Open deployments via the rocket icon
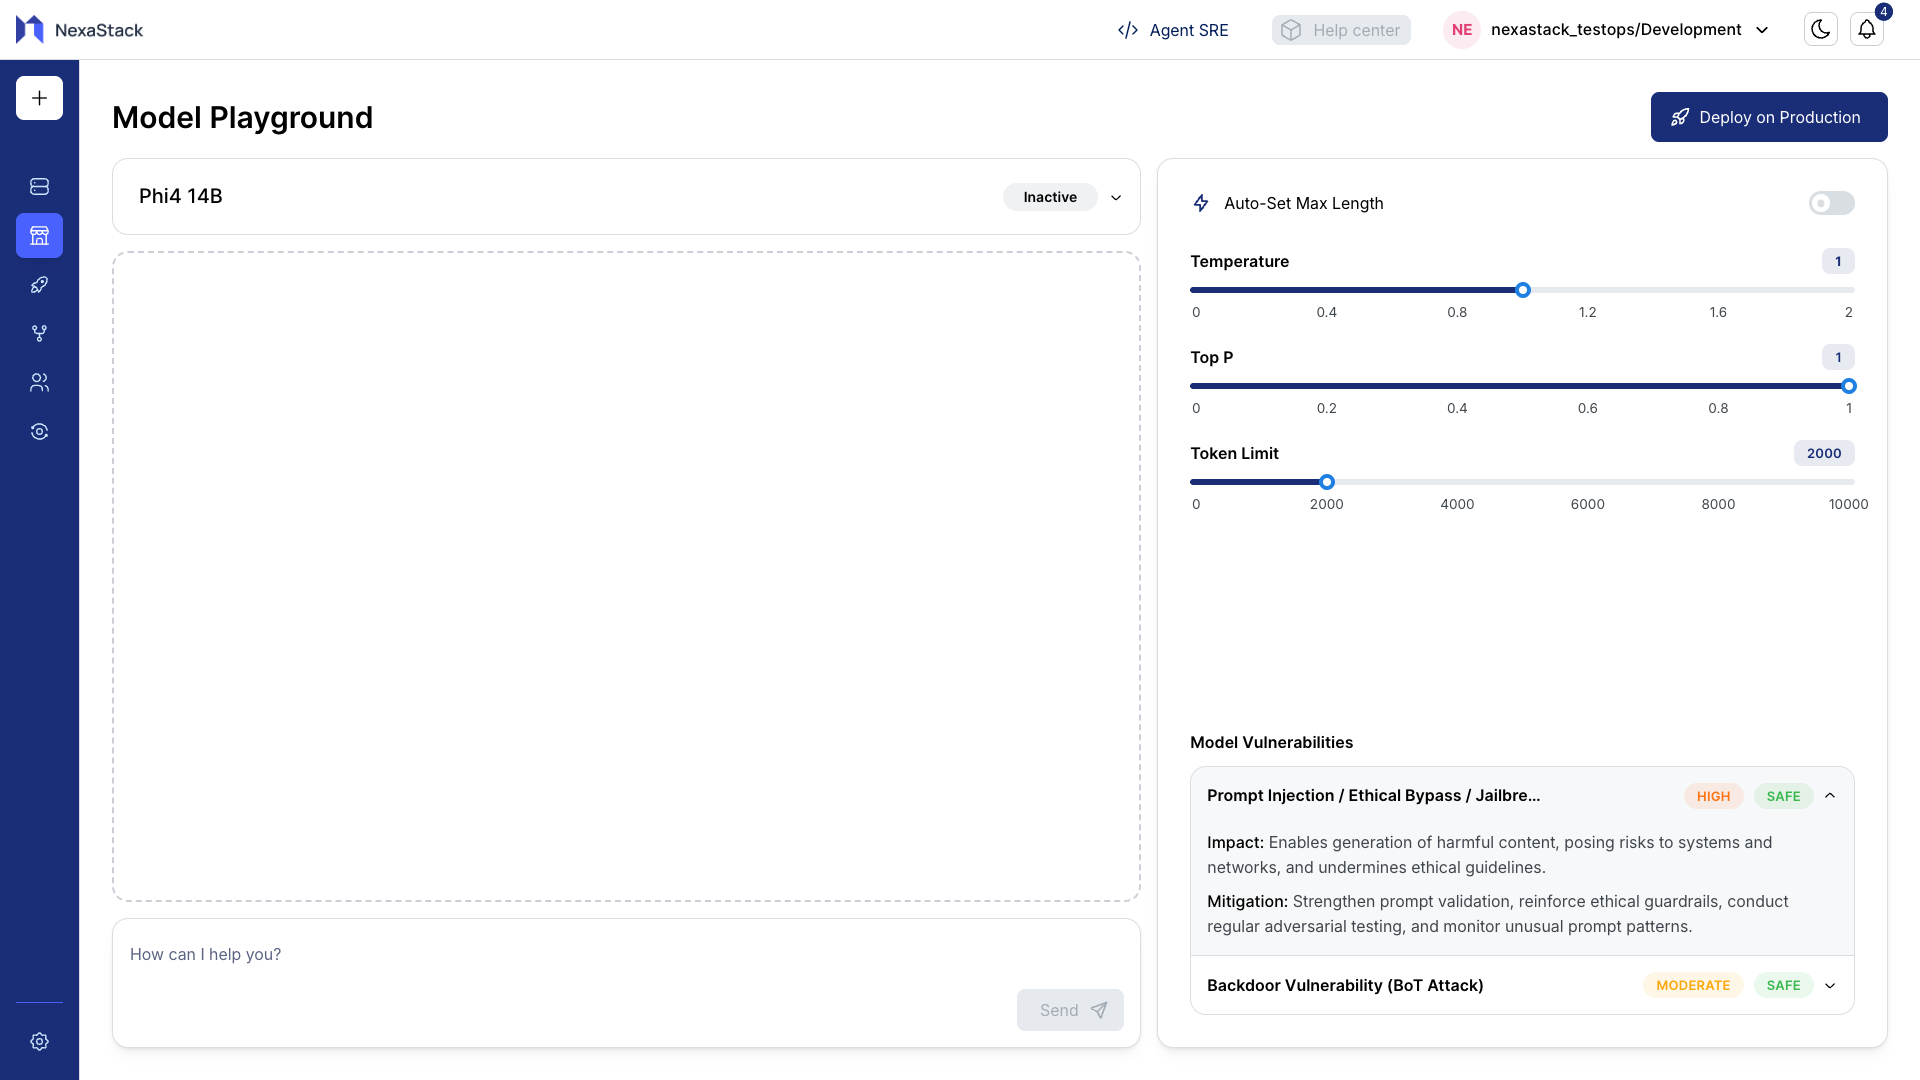1920x1080 pixels. 39,284
